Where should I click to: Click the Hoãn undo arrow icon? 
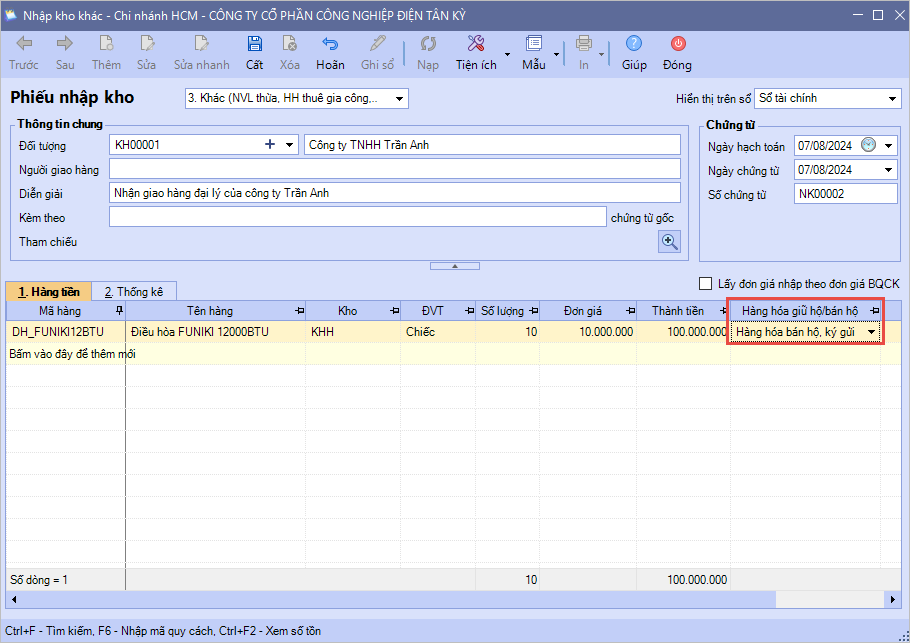coord(330,44)
